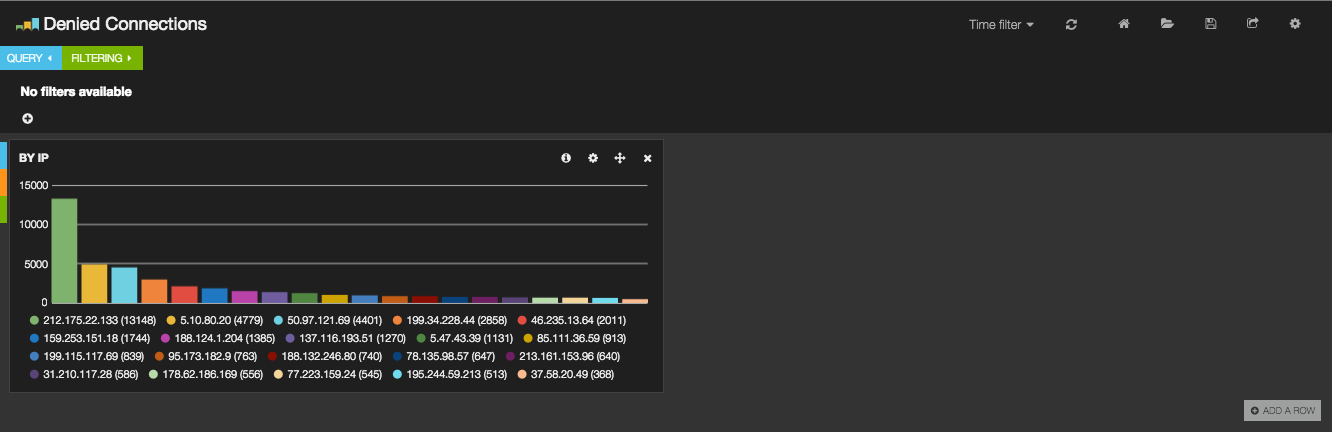
Task: Click the move panel crosshair icon
Action: click(x=620, y=158)
